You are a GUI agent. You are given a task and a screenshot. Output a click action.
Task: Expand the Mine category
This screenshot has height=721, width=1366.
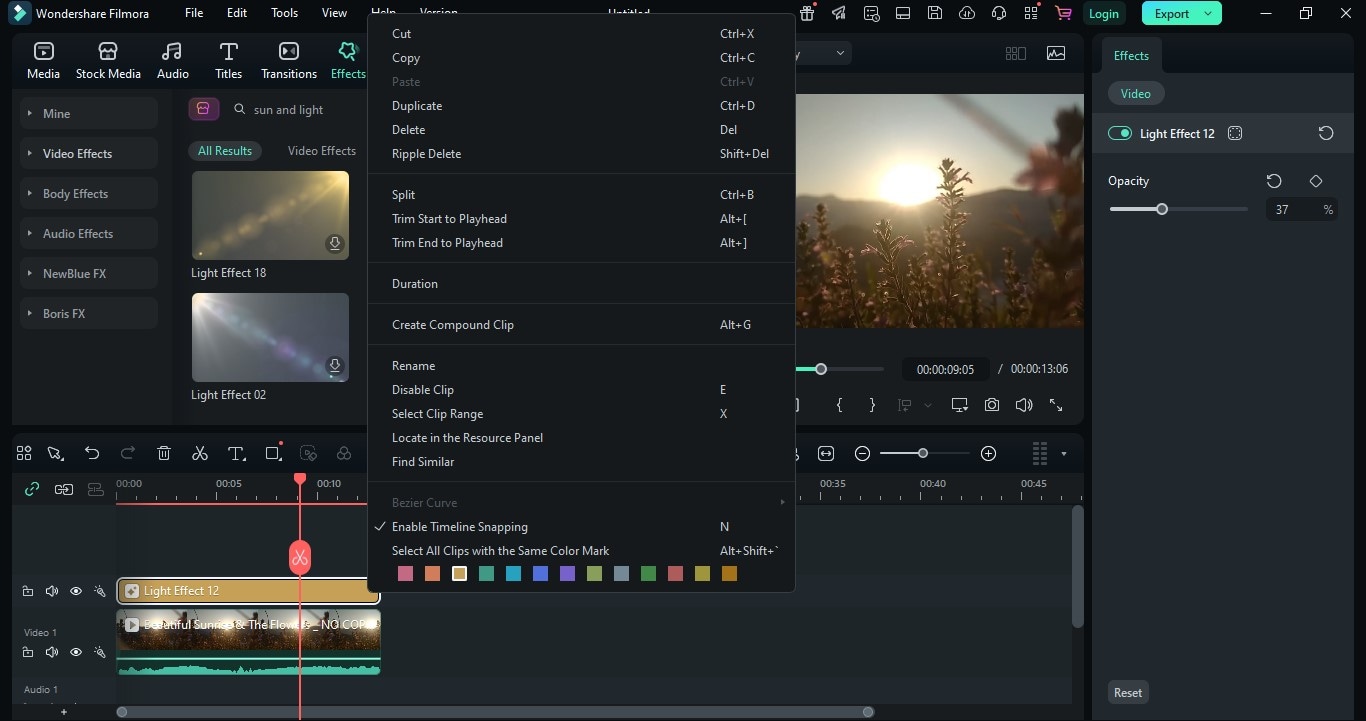[89, 113]
